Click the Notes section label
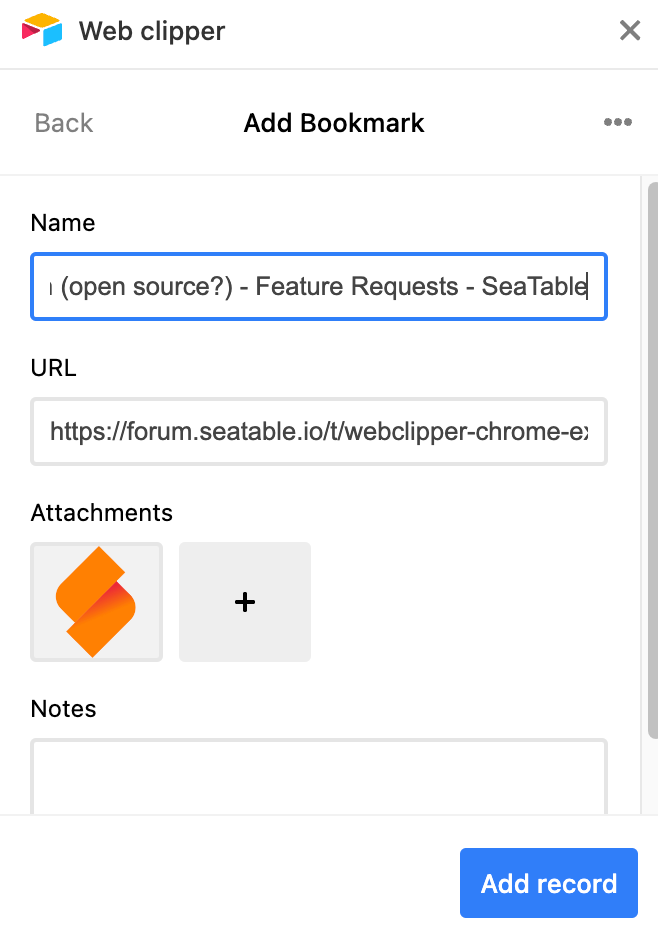The height and width of the screenshot is (942, 658). pyautogui.click(x=64, y=709)
